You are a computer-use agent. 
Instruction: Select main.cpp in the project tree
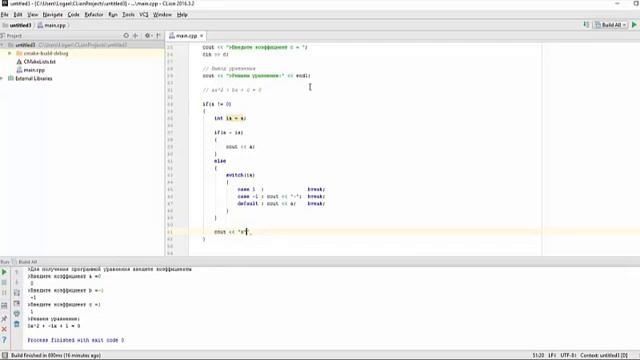tap(31, 70)
